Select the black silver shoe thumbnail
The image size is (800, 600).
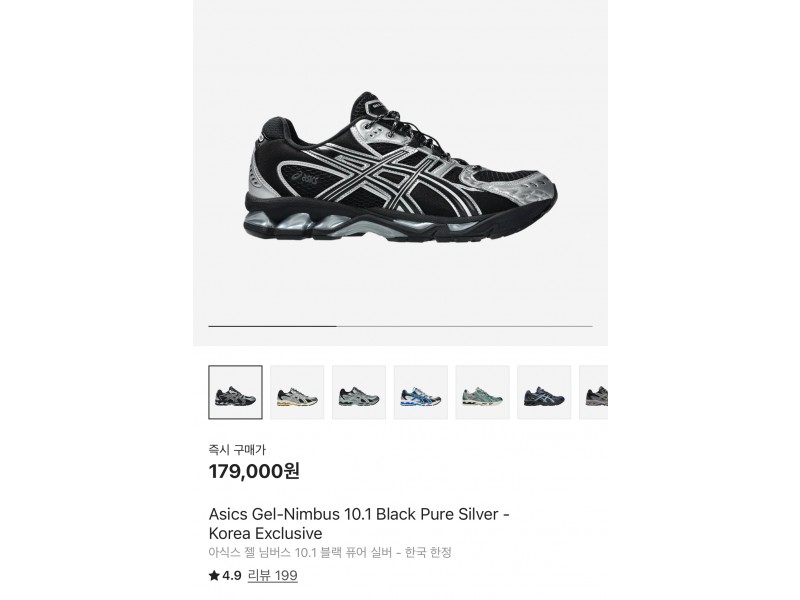[x=235, y=392]
